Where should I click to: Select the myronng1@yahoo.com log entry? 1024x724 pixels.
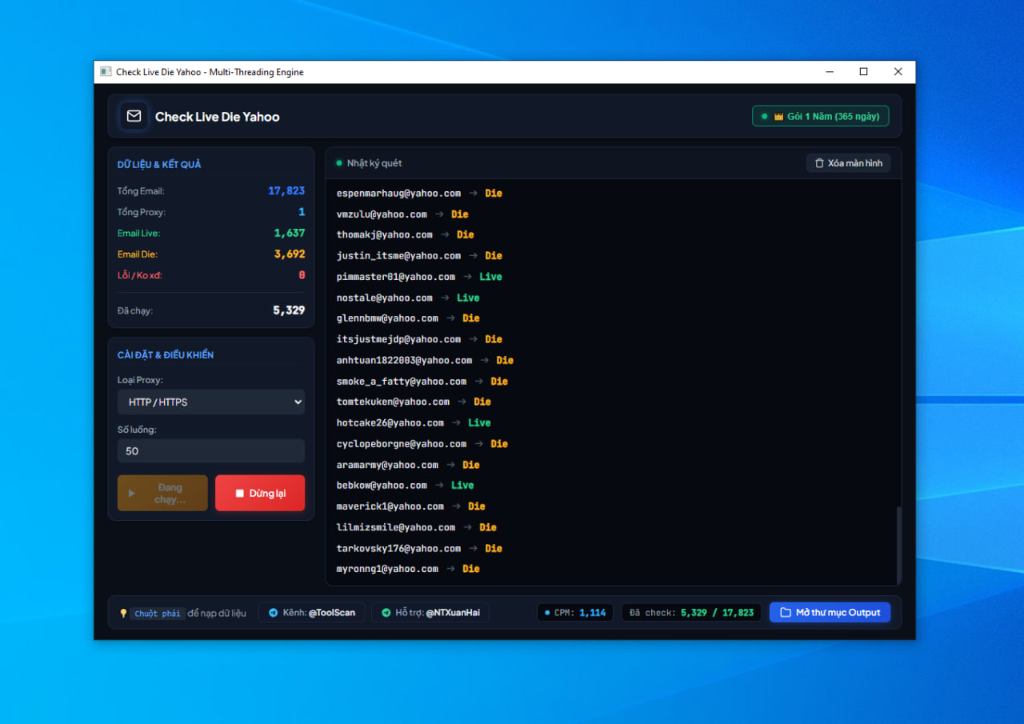[x=408, y=569]
